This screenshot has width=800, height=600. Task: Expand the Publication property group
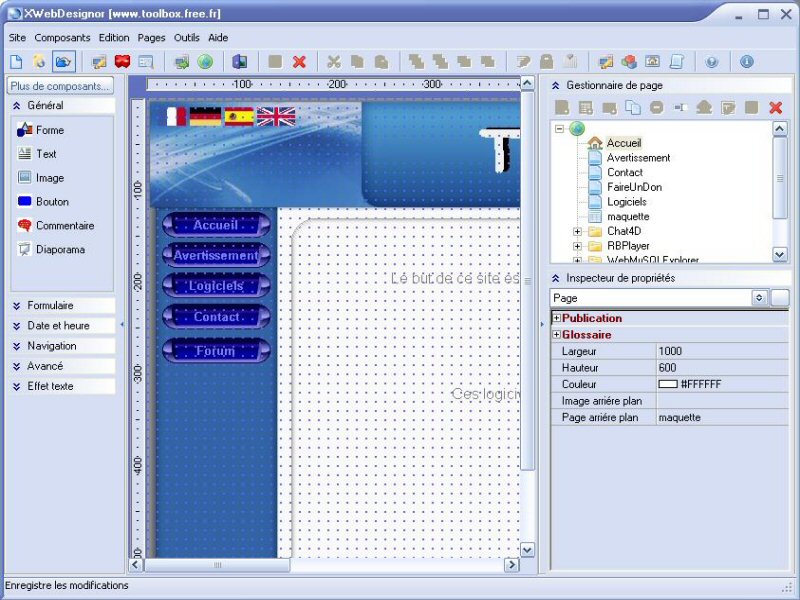pyautogui.click(x=557, y=318)
